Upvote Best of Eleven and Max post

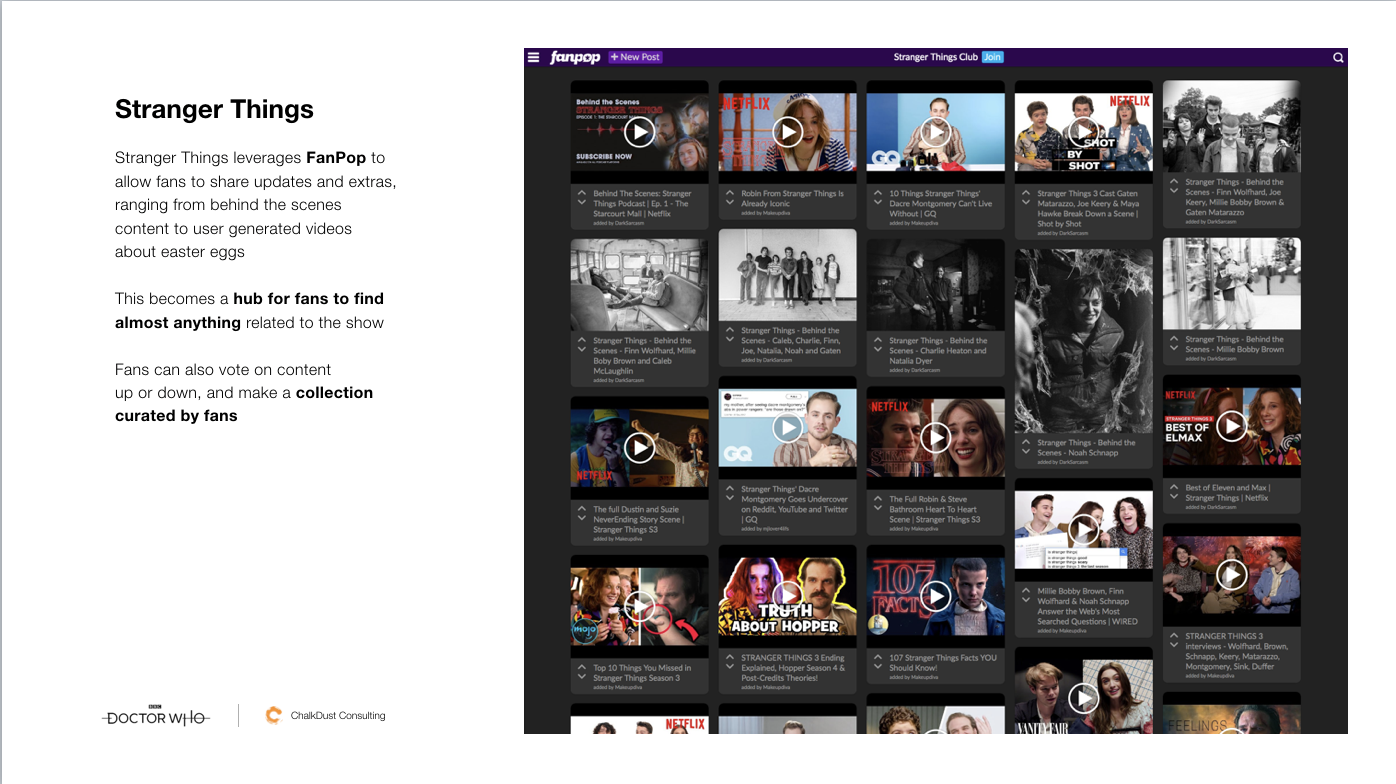[1174, 486]
